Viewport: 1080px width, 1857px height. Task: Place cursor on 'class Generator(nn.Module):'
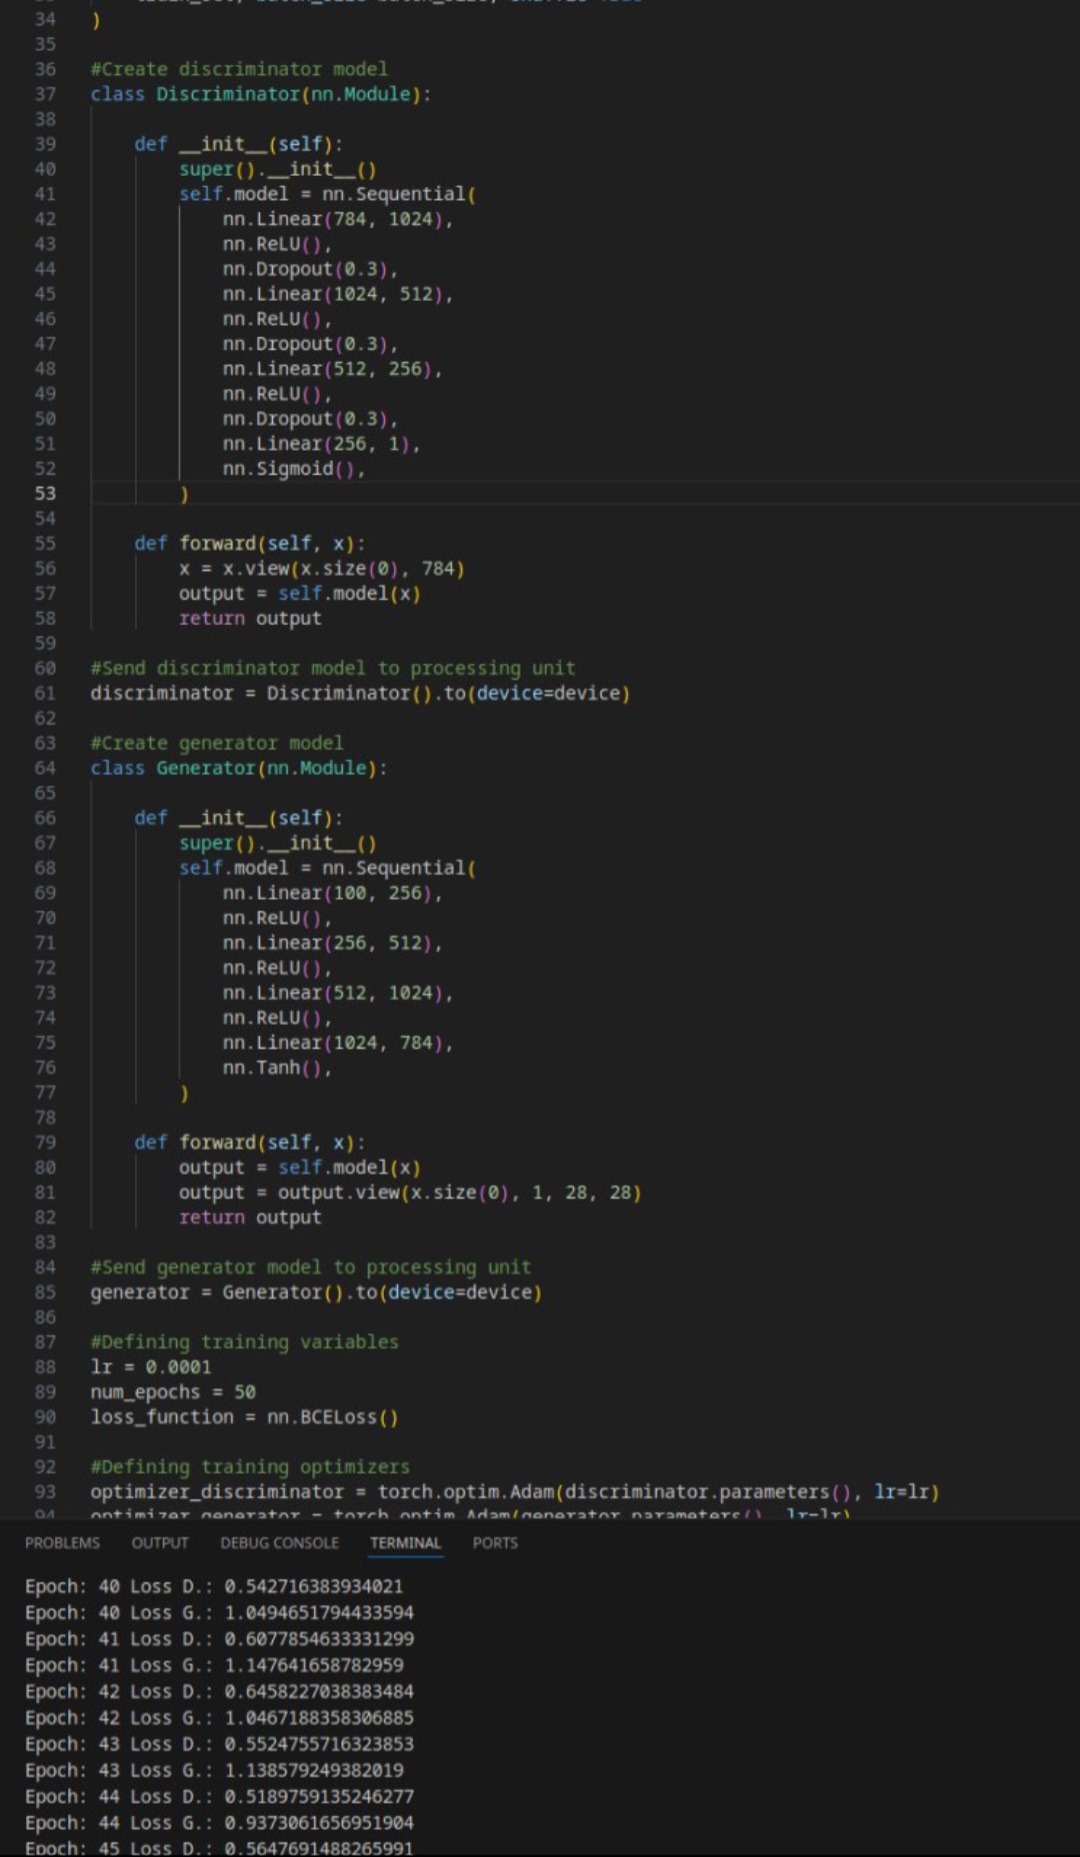(x=239, y=768)
